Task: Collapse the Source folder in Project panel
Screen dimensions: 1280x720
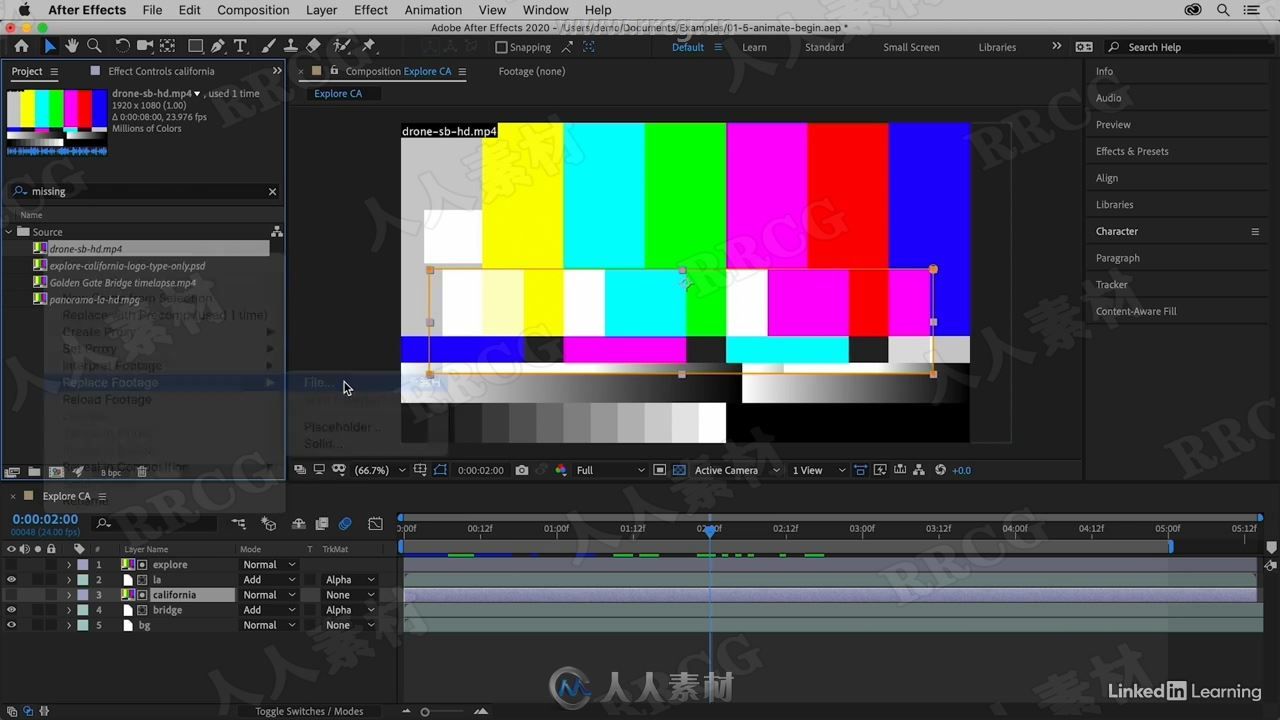Action: 9,232
